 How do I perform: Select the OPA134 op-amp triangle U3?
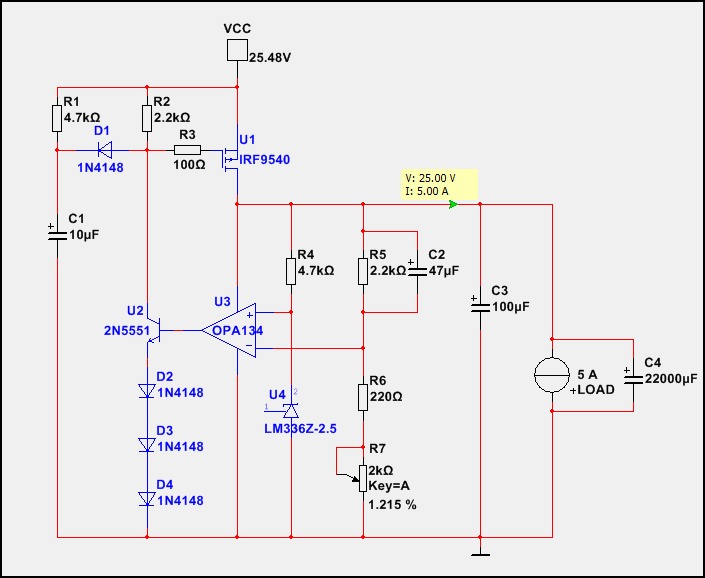coord(228,330)
